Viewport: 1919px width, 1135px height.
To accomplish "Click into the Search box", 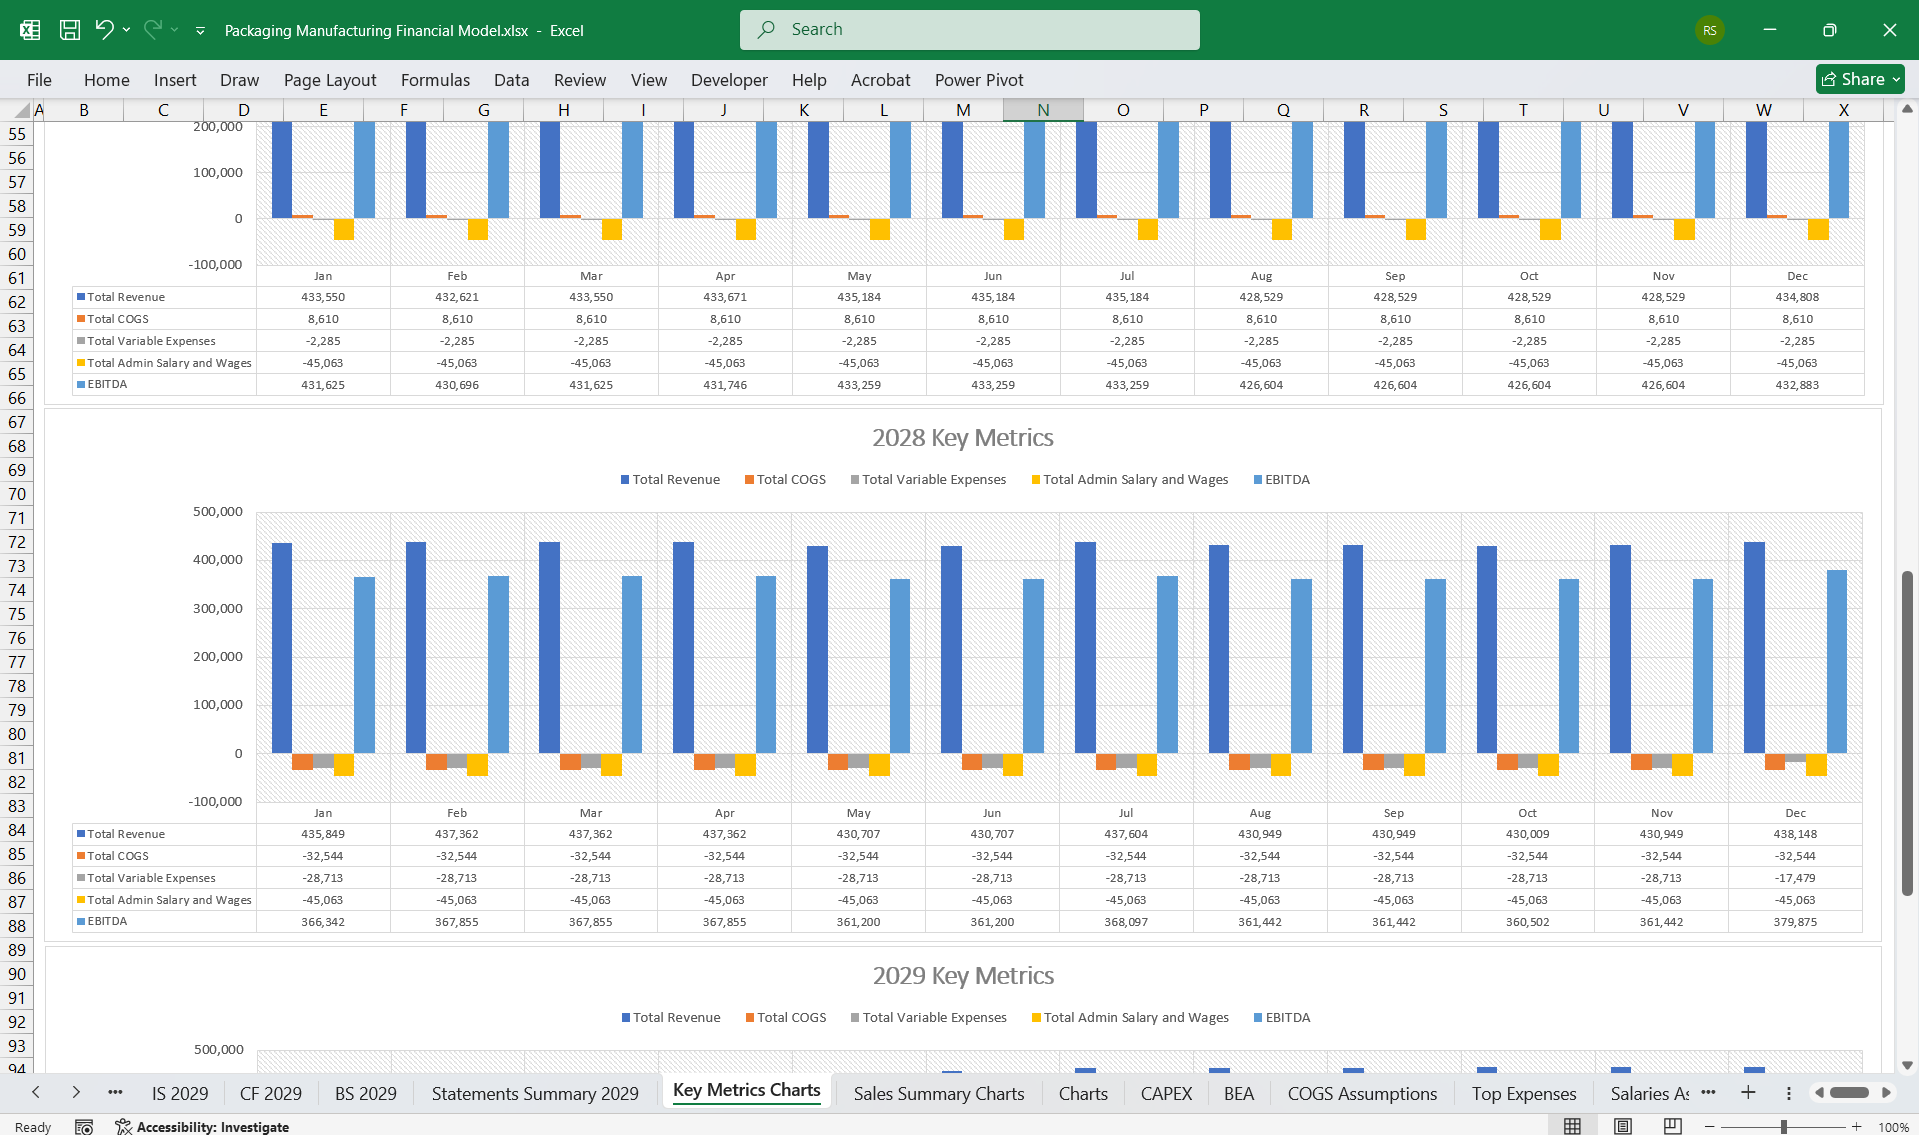I will pyautogui.click(x=969, y=30).
